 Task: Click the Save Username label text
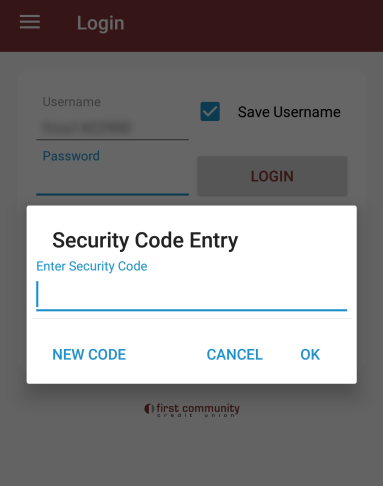click(x=289, y=112)
